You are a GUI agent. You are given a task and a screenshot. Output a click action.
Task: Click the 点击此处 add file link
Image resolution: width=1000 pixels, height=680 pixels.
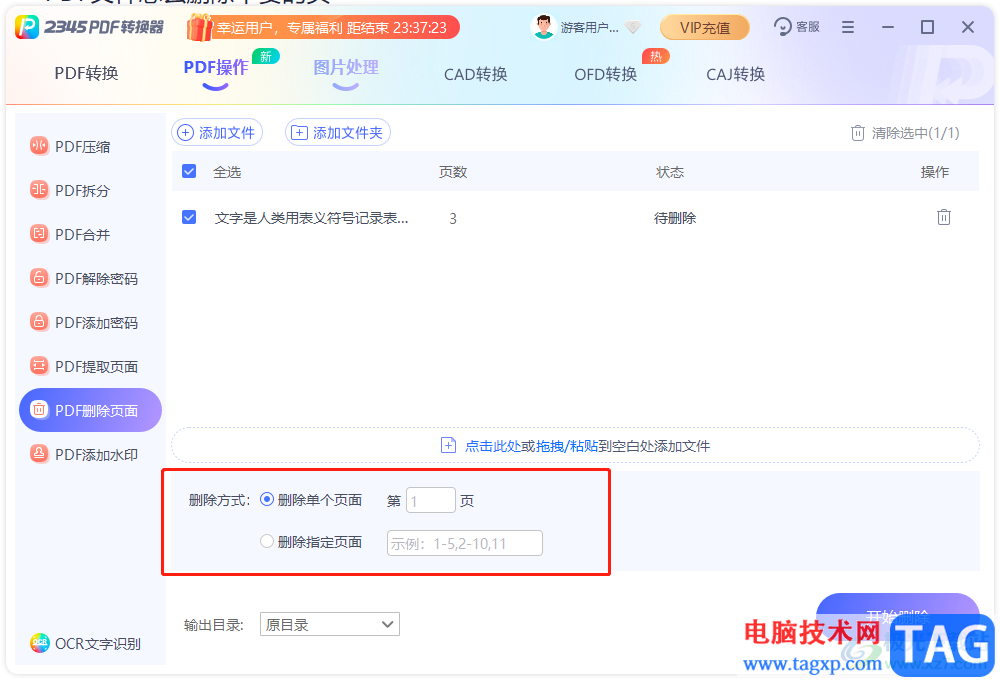pos(493,446)
